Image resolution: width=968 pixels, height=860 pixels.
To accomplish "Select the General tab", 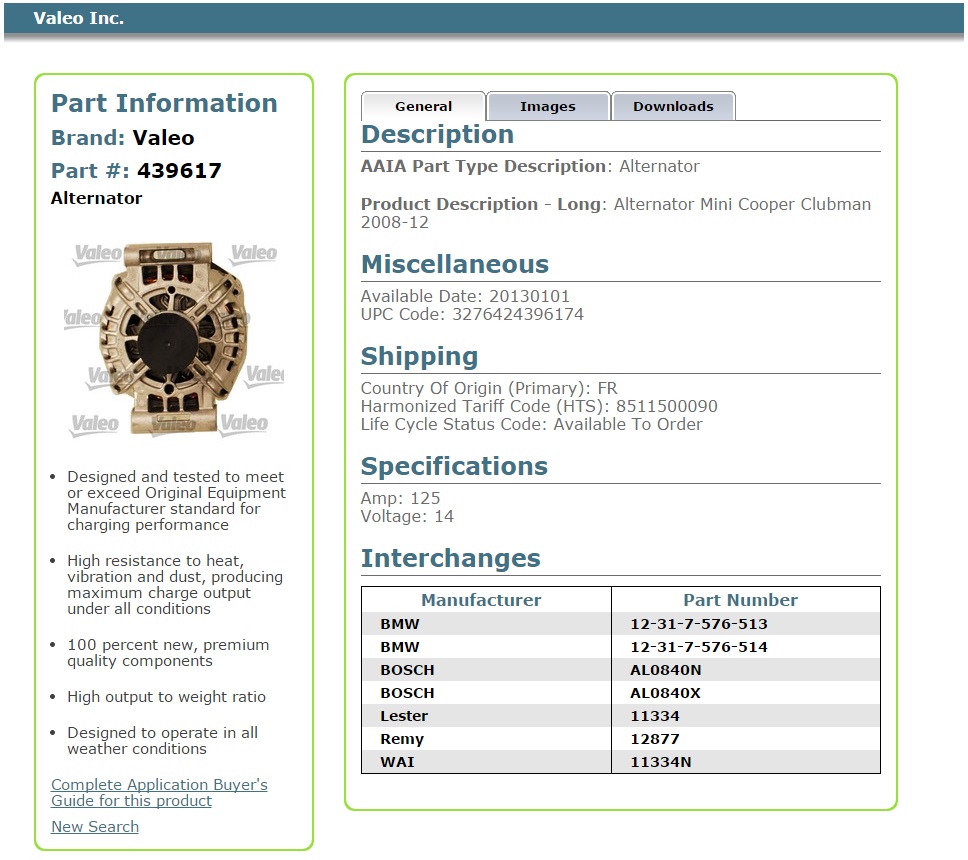I will (x=422, y=106).
